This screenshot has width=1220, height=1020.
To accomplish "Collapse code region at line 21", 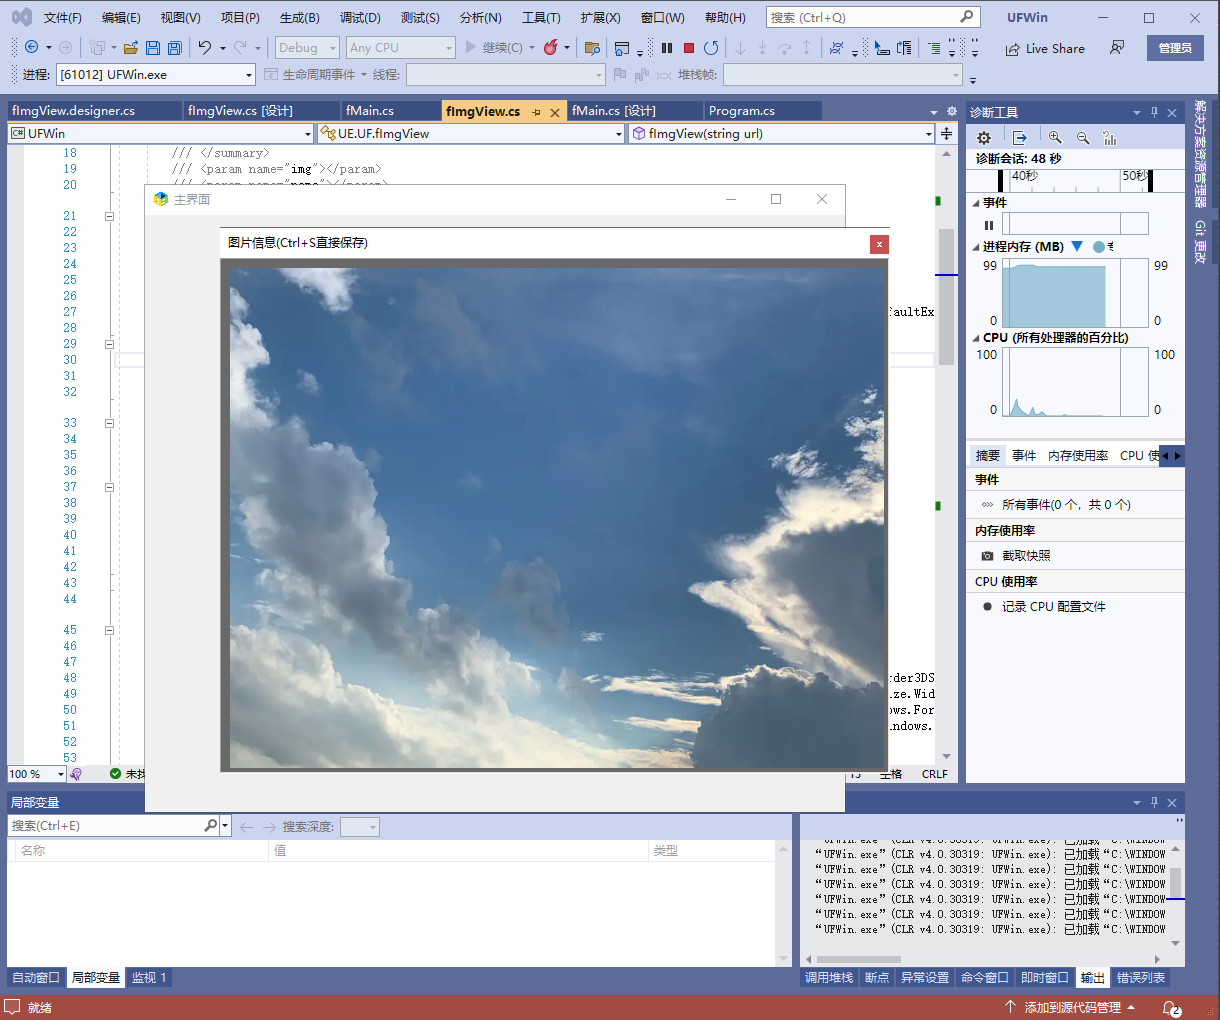I will click(x=110, y=216).
